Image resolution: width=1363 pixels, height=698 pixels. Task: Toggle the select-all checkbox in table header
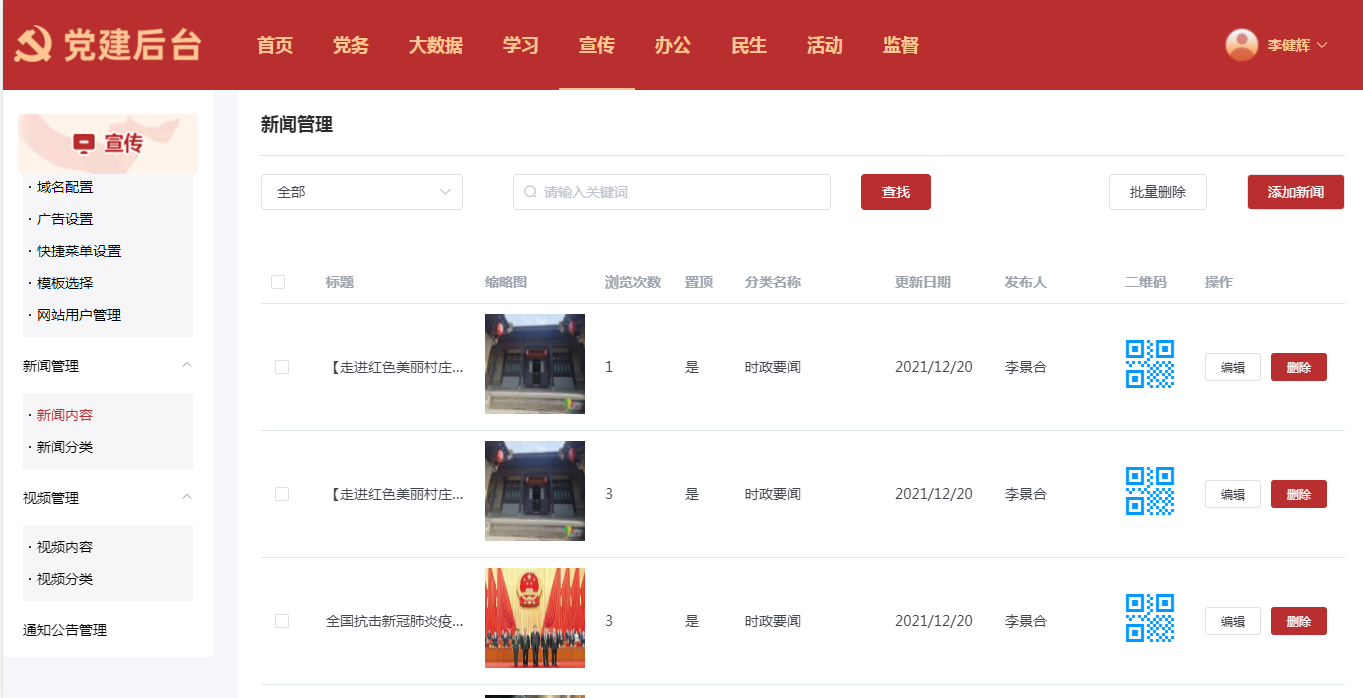point(278,282)
